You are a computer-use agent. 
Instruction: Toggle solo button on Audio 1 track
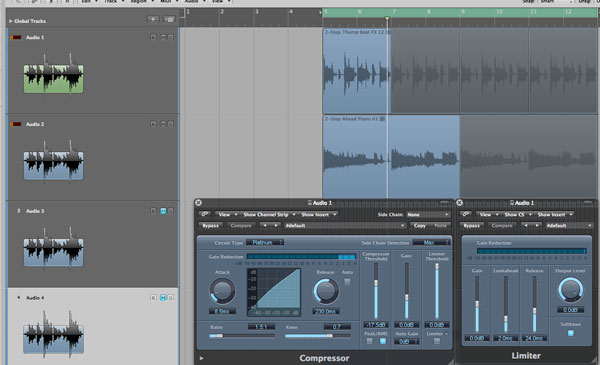[x=171, y=37]
